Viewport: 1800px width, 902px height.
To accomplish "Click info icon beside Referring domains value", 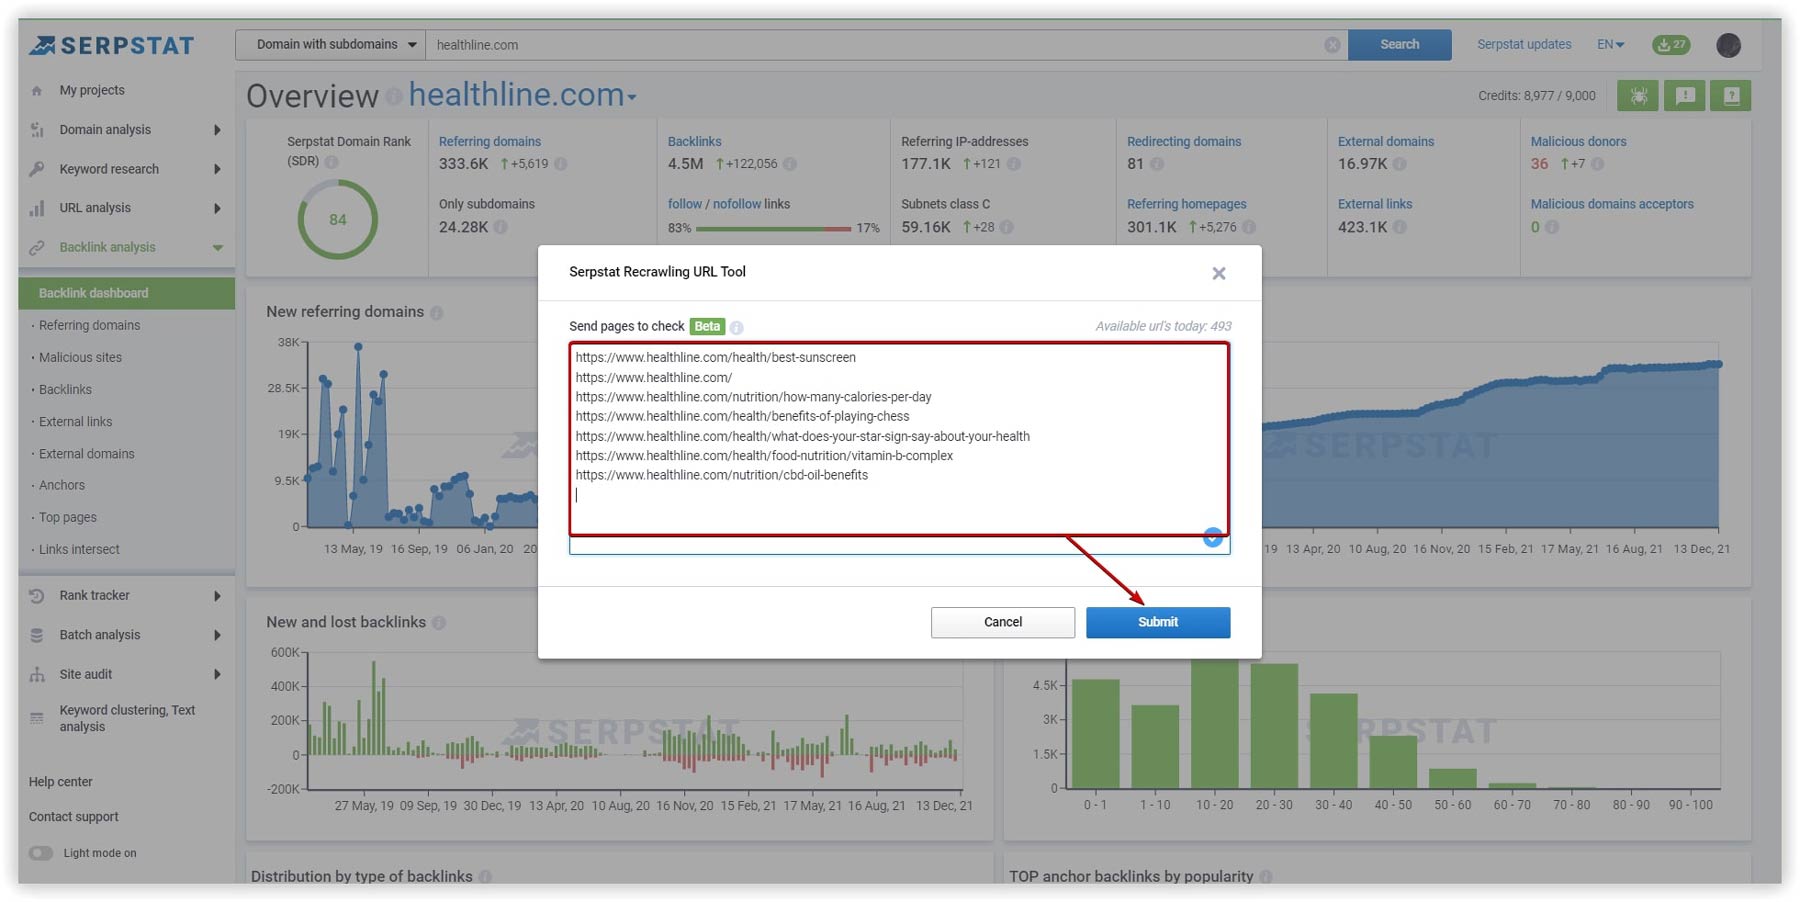I will point(560,164).
